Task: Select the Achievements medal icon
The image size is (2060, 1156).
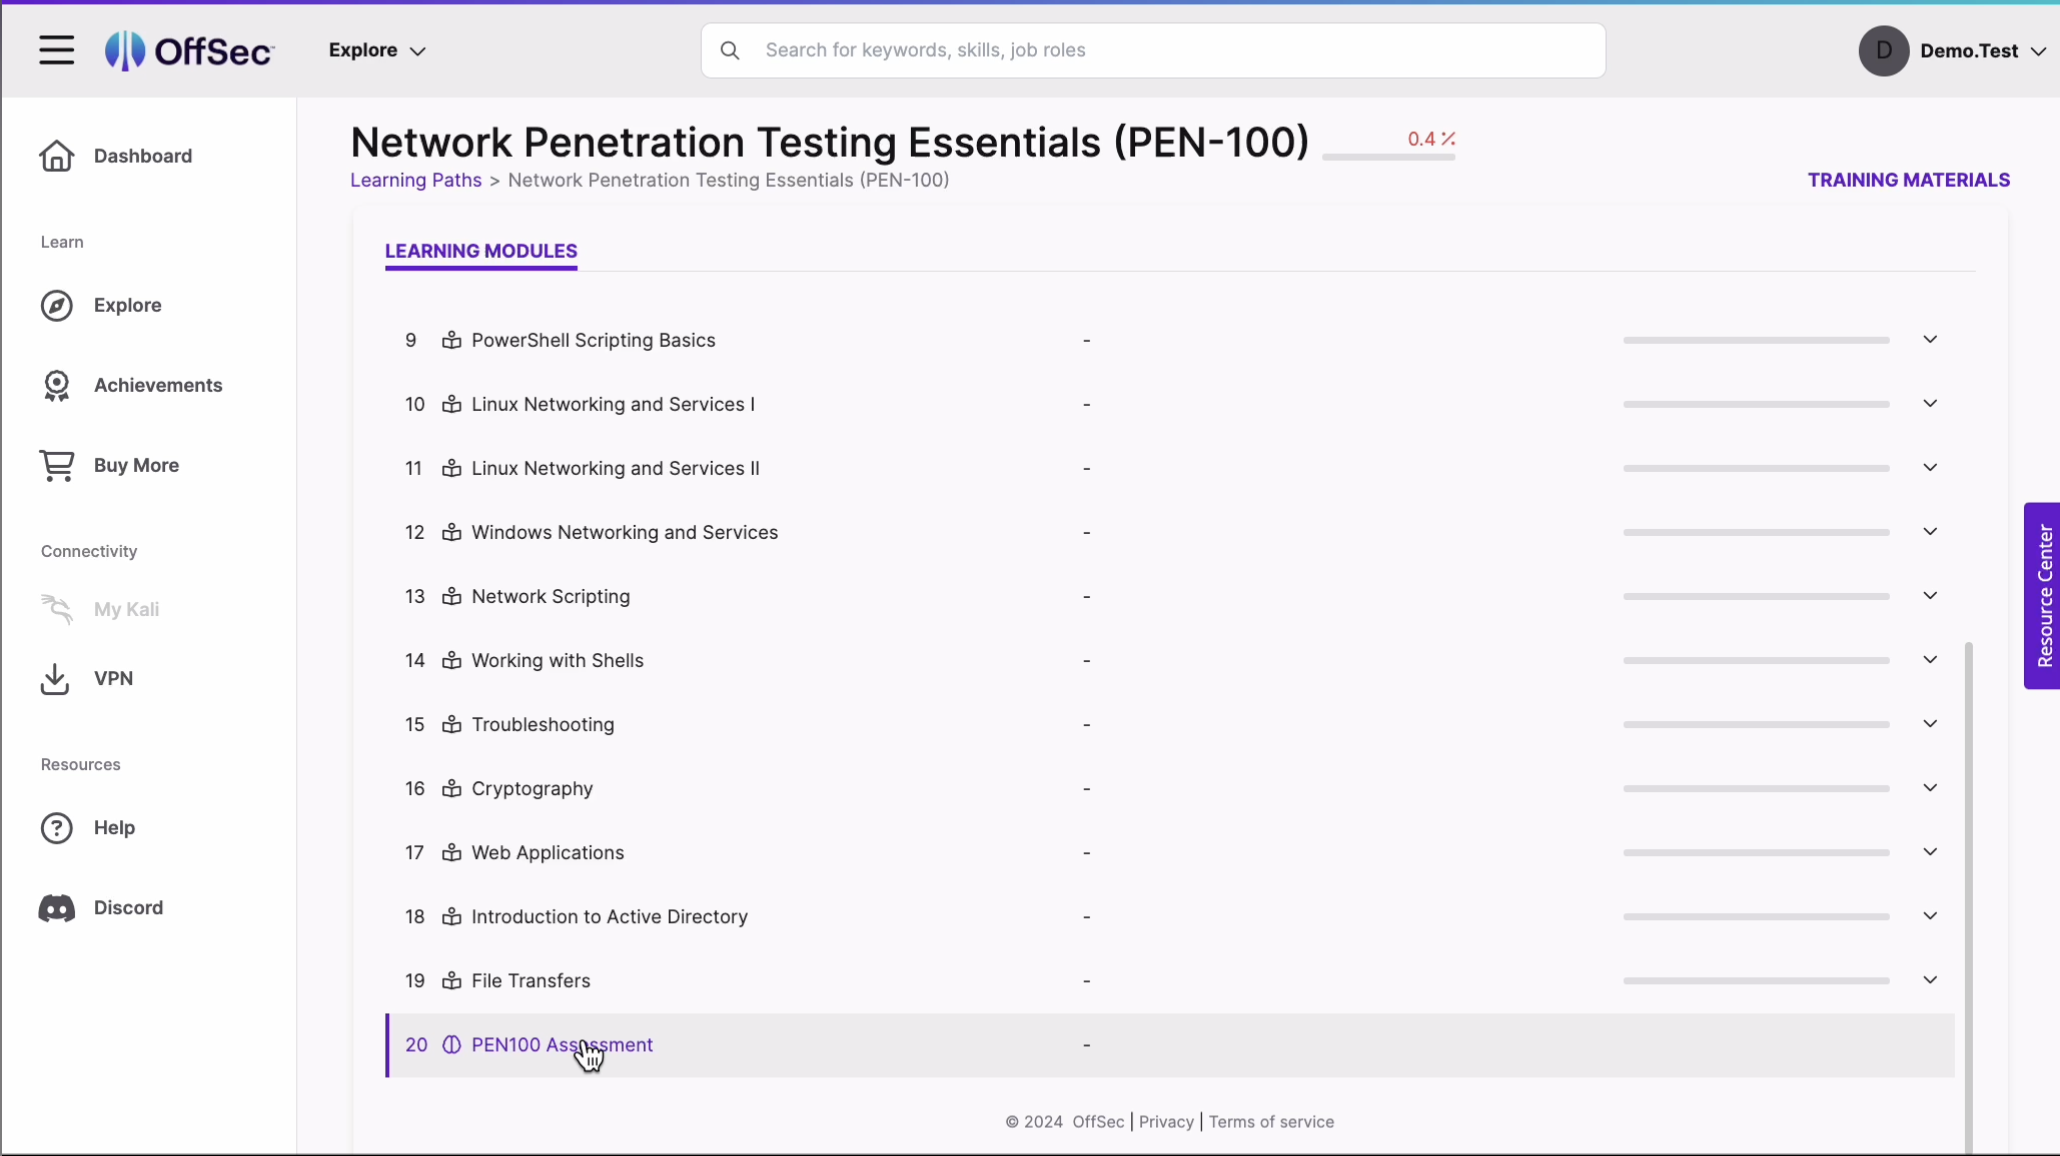Action: tap(56, 385)
